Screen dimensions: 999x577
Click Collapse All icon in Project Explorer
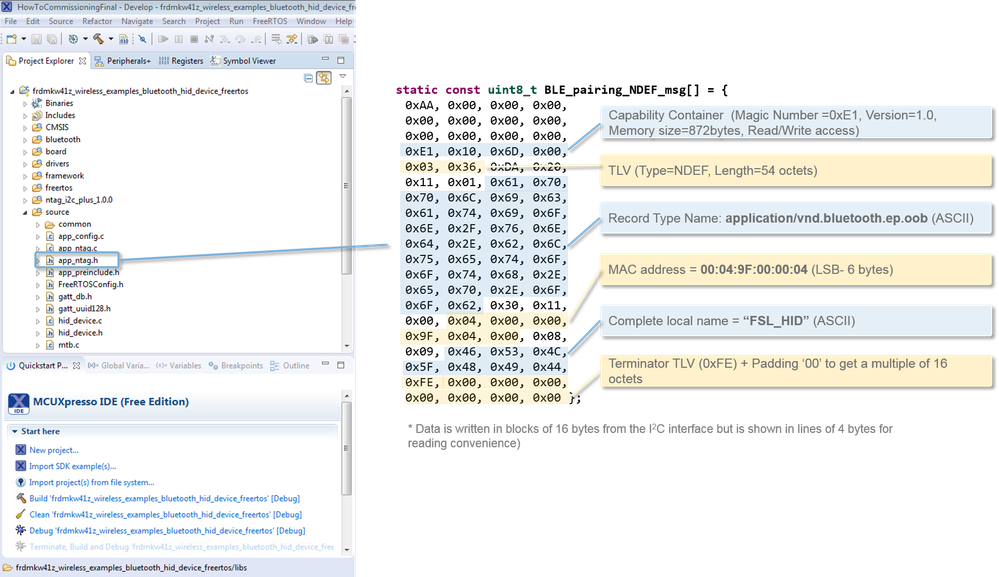point(308,78)
